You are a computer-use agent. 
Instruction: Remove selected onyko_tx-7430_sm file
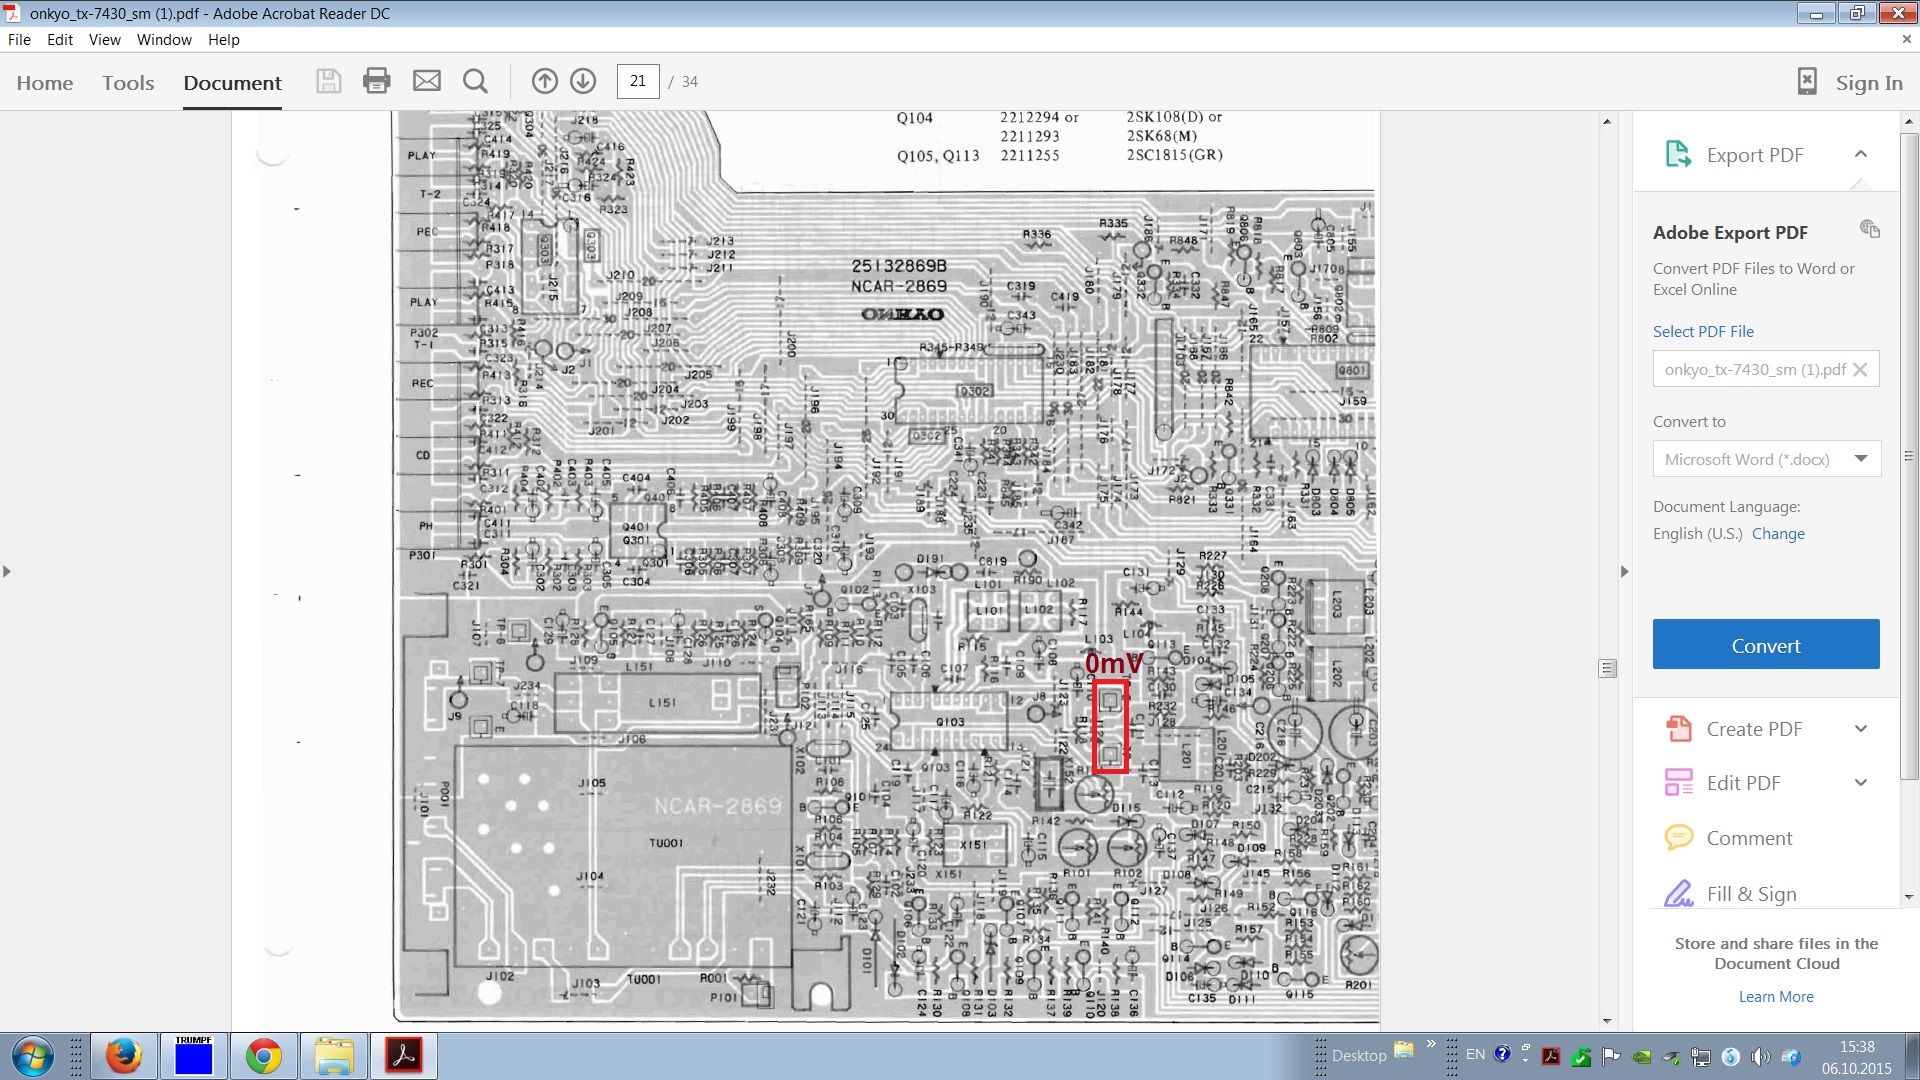1860,370
